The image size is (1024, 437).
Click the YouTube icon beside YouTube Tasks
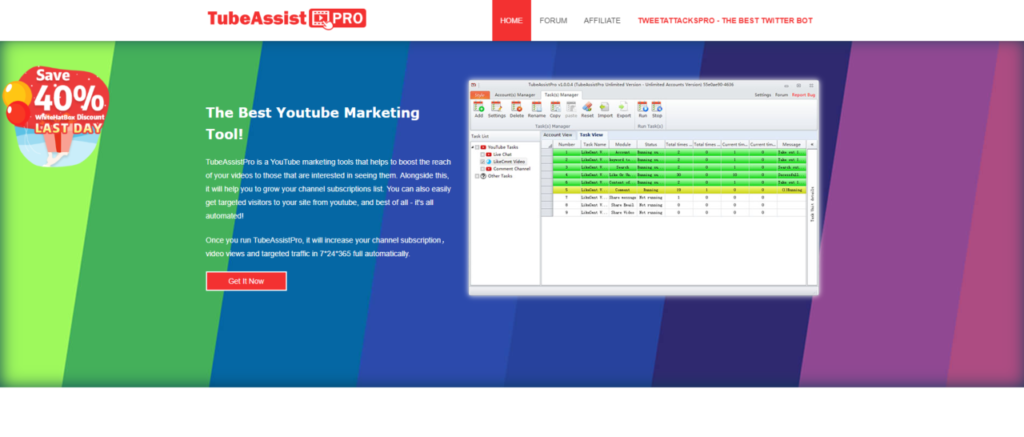483,147
